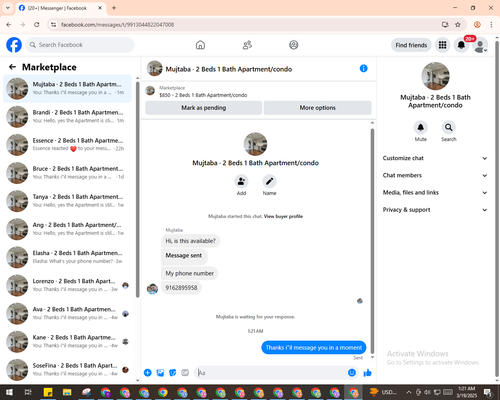
Task: Open the account profile avatar menu
Action: coord(480,45)
